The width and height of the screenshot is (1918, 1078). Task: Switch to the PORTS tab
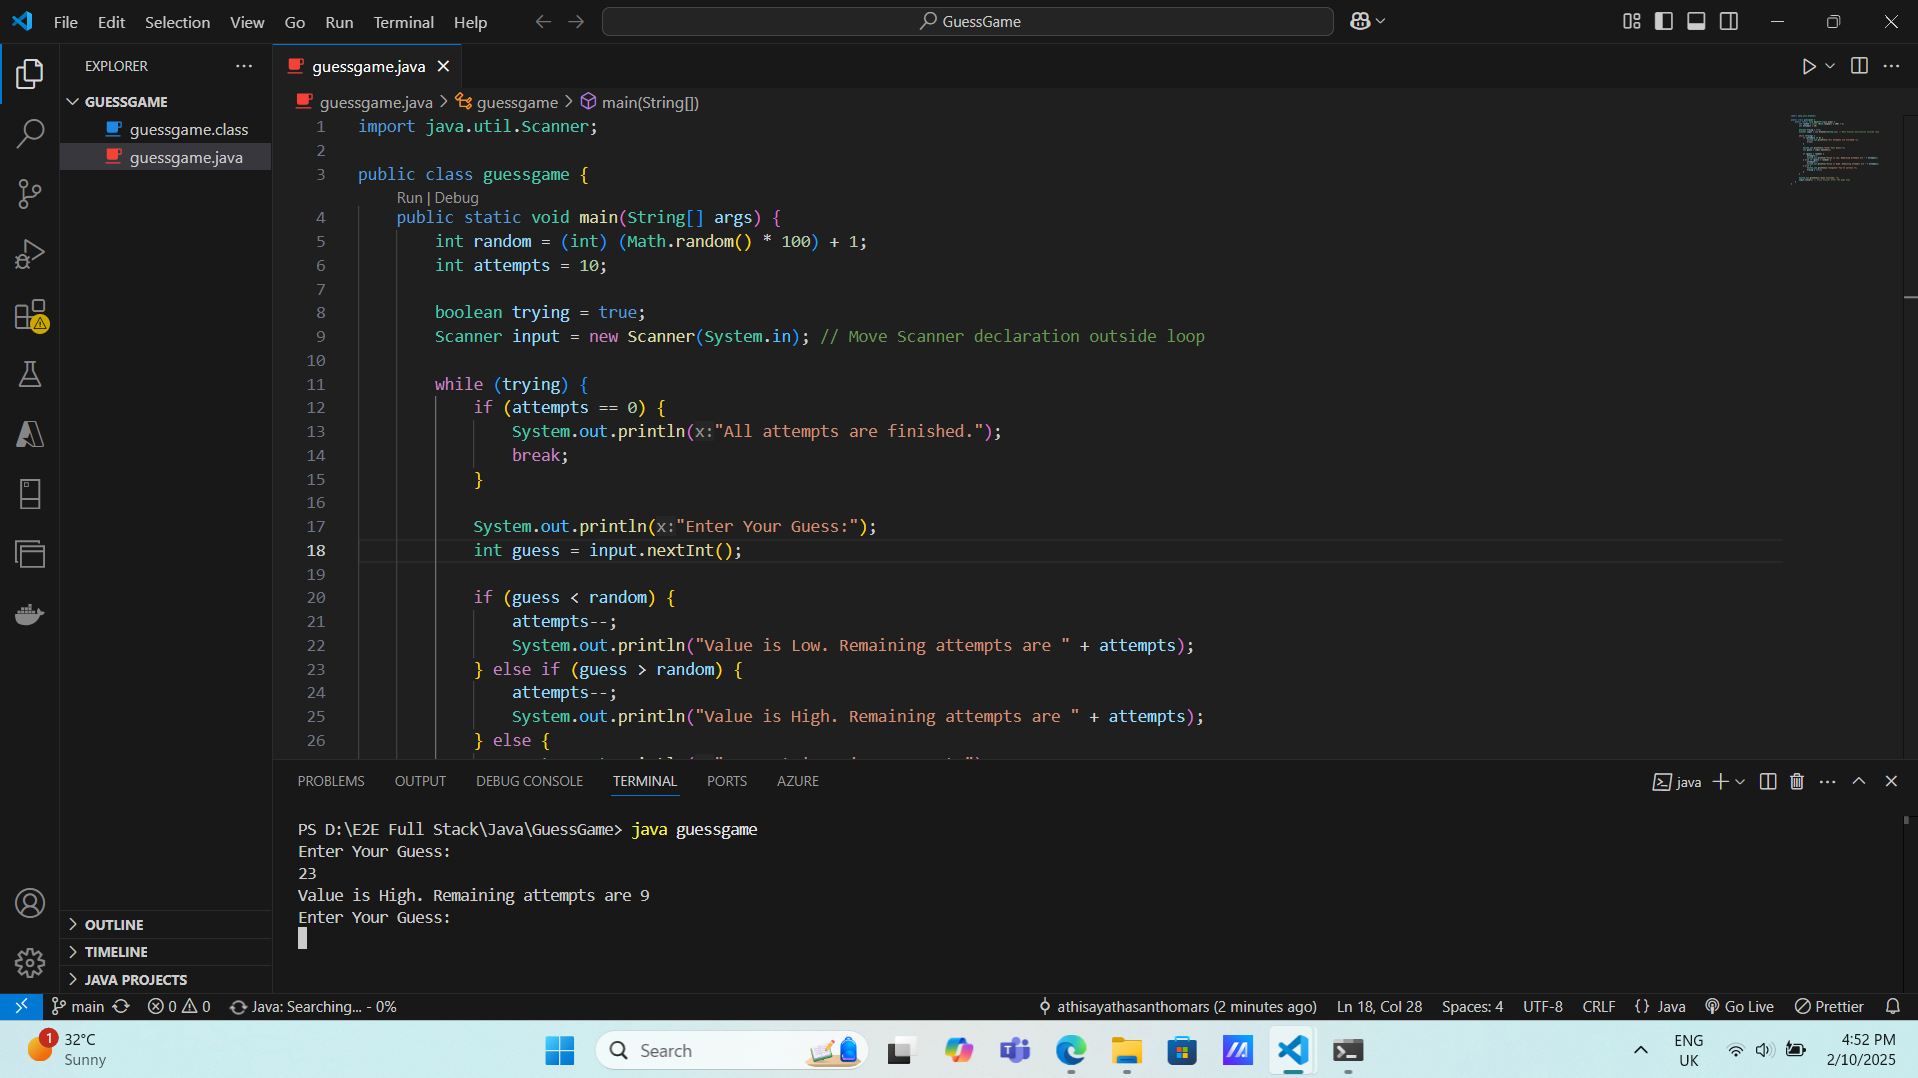(727, 781)
